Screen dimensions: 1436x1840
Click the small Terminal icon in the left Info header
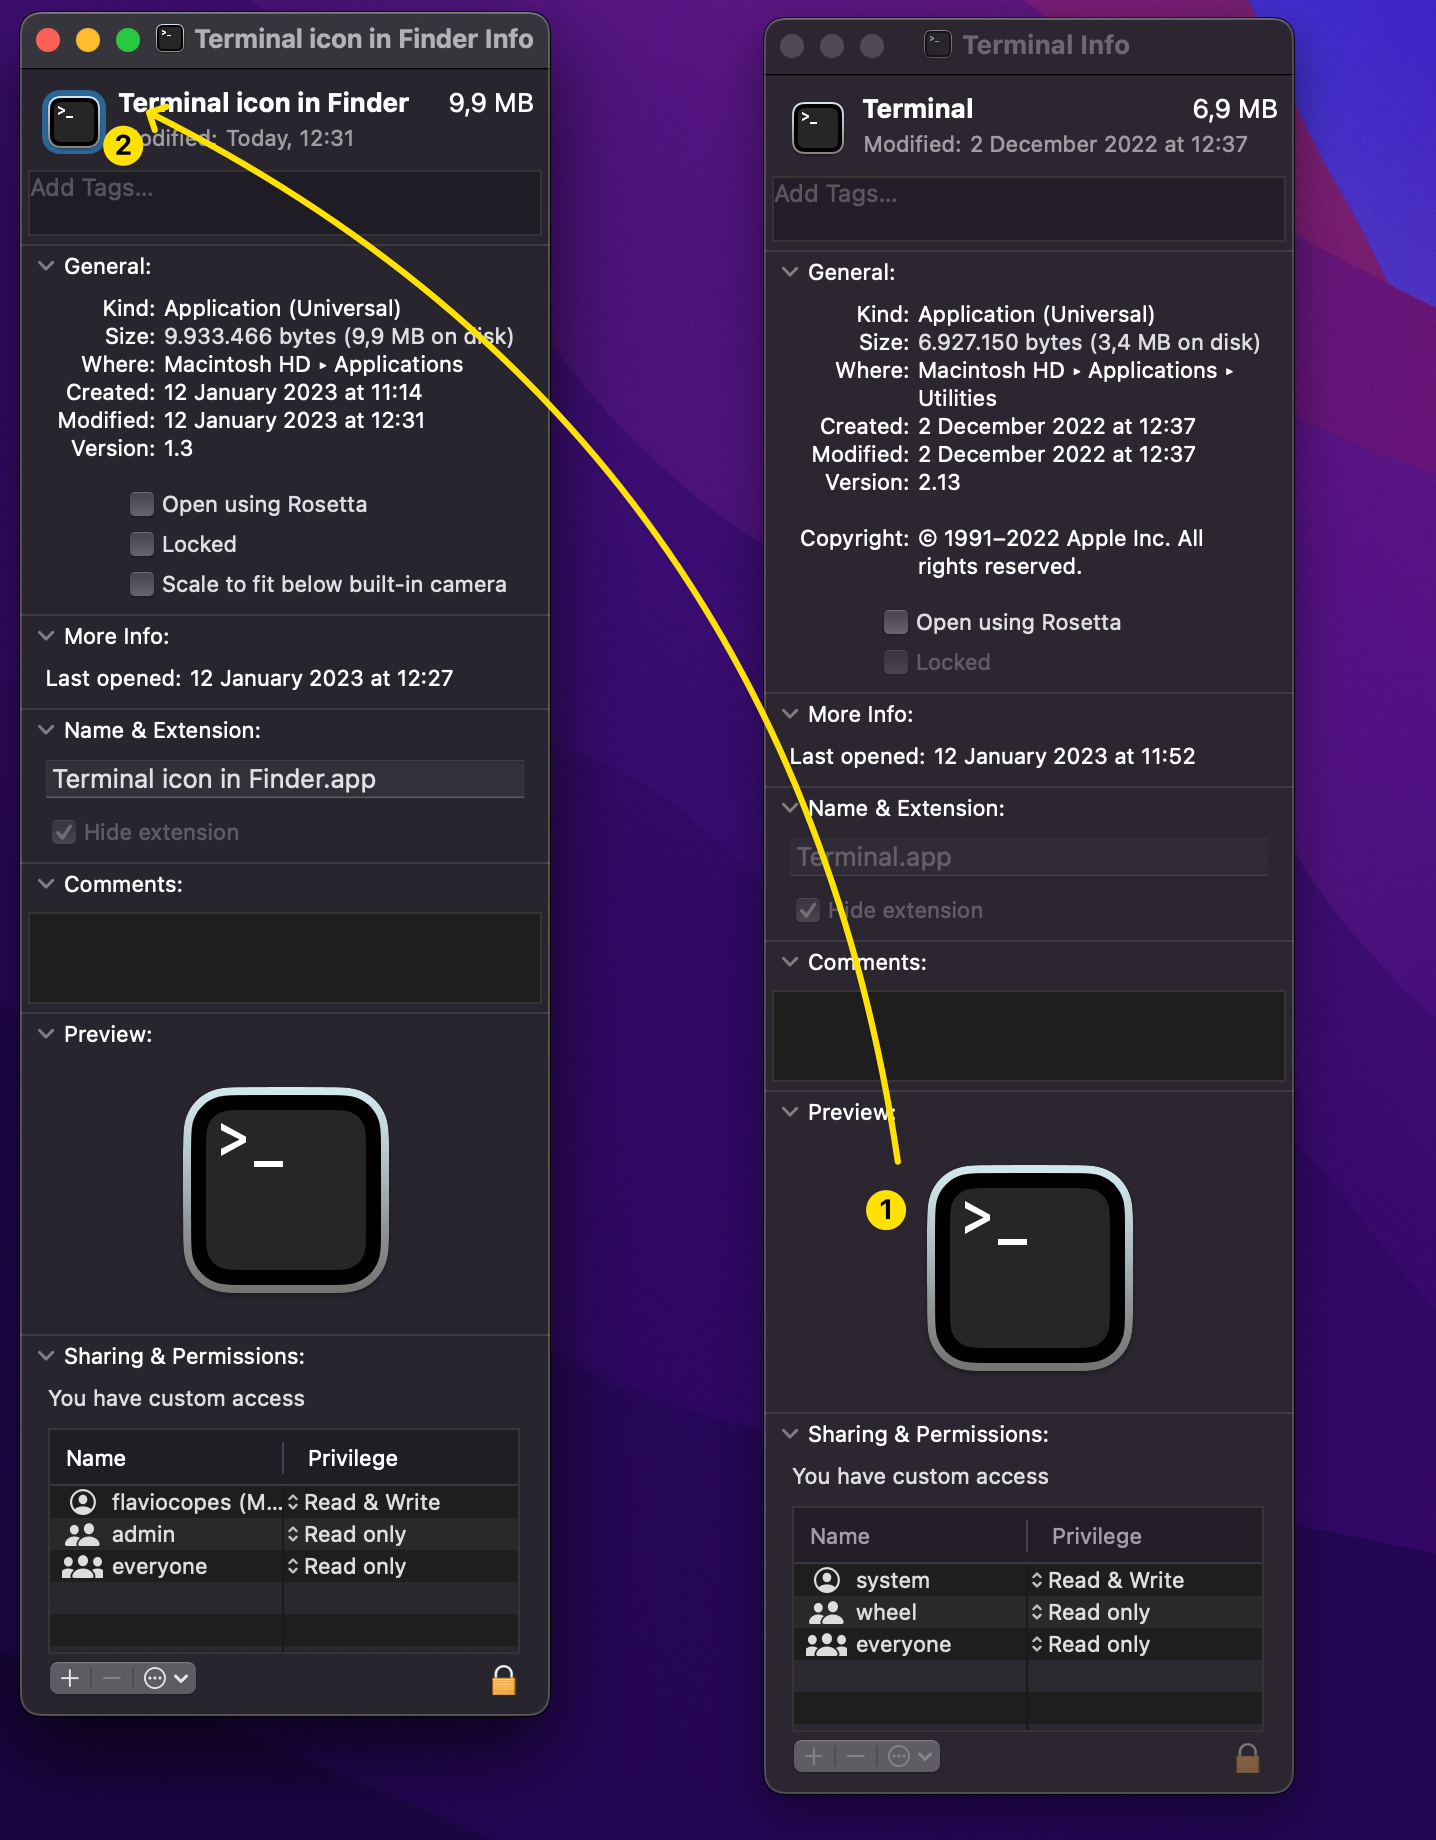[x=74, y=122]
